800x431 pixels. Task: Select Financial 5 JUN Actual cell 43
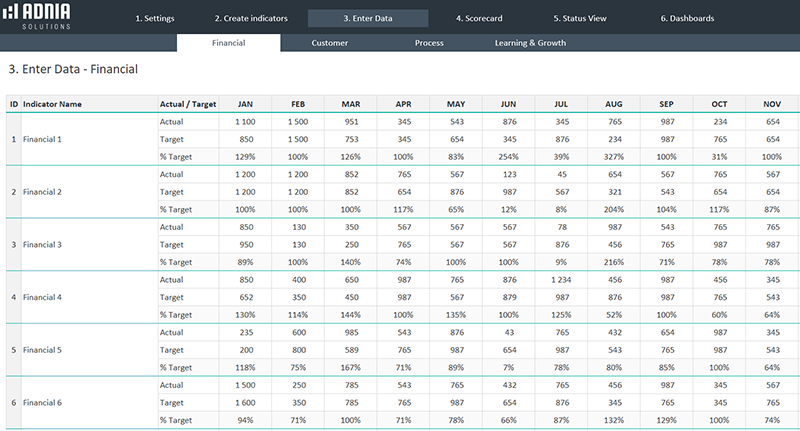point(508,332)
